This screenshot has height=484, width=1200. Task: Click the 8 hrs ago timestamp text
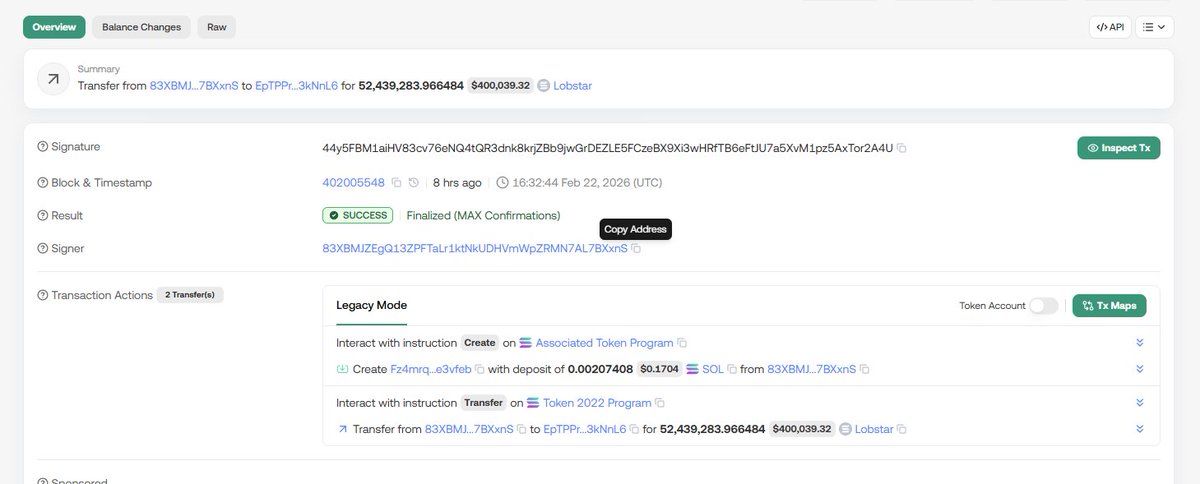(457, 183)
